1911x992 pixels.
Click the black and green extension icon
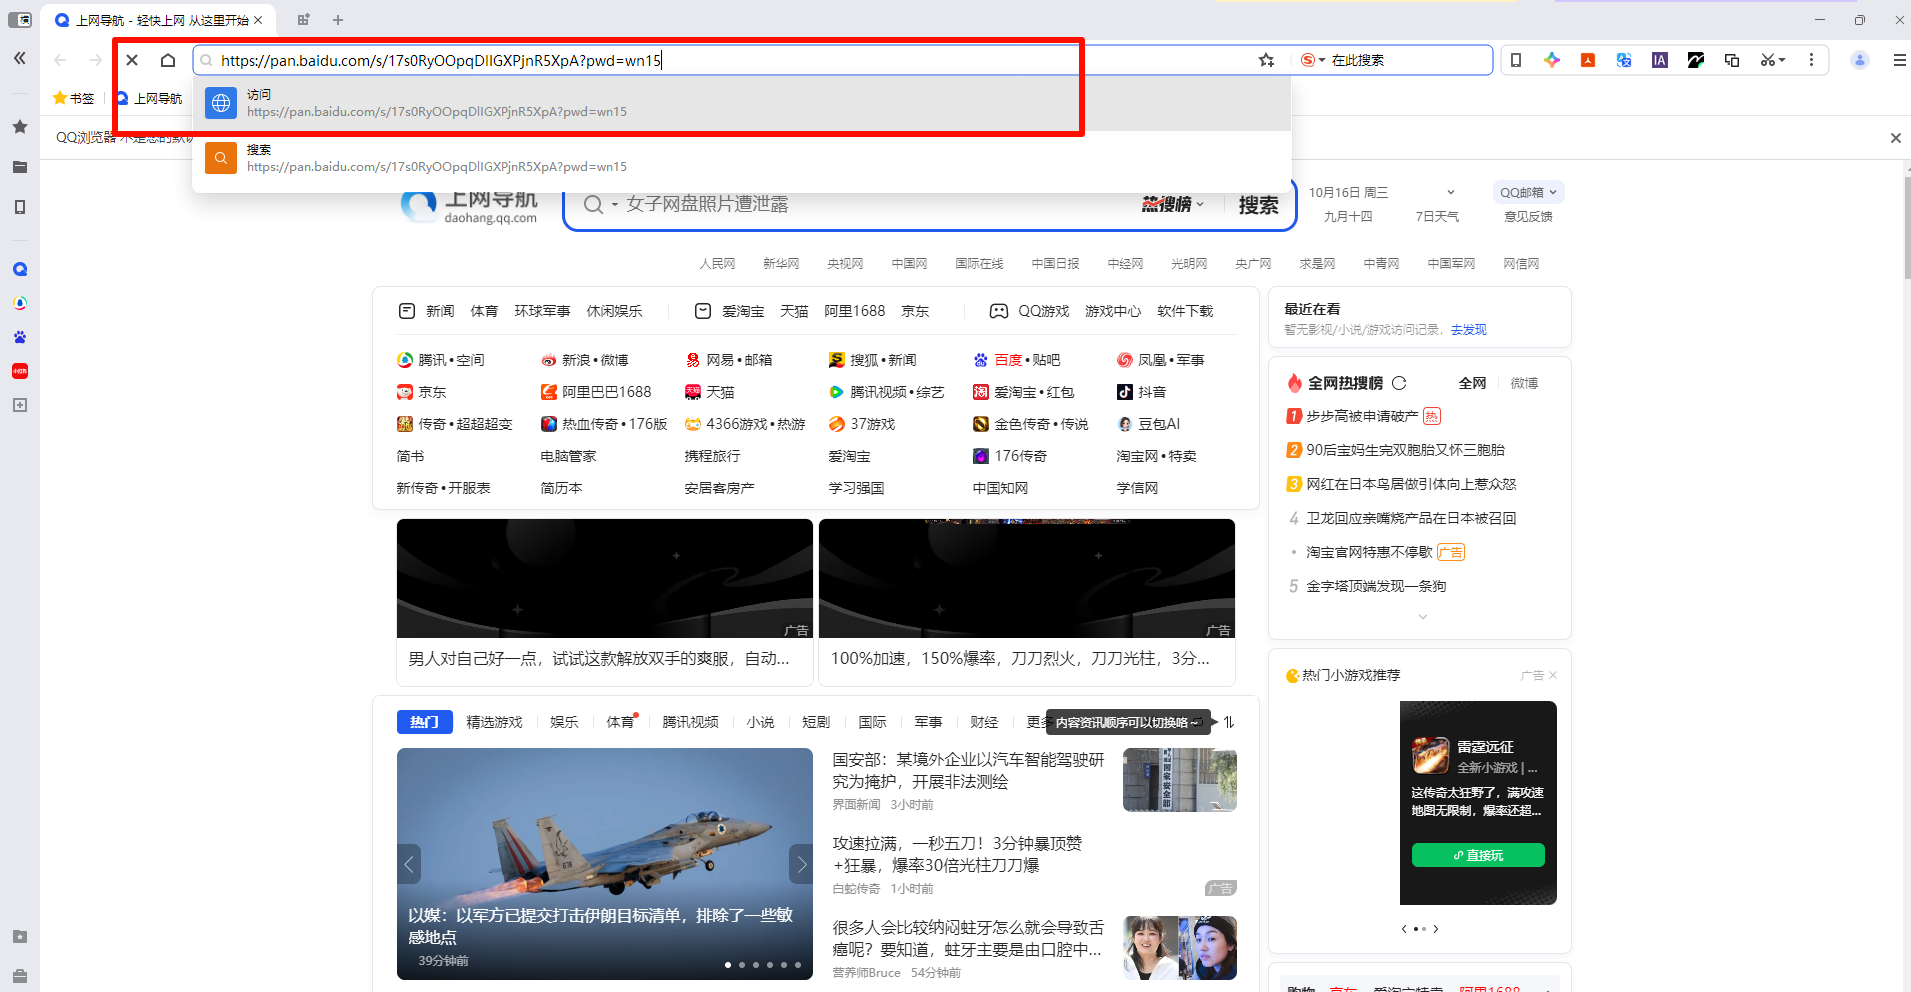tap(1696, 60)
